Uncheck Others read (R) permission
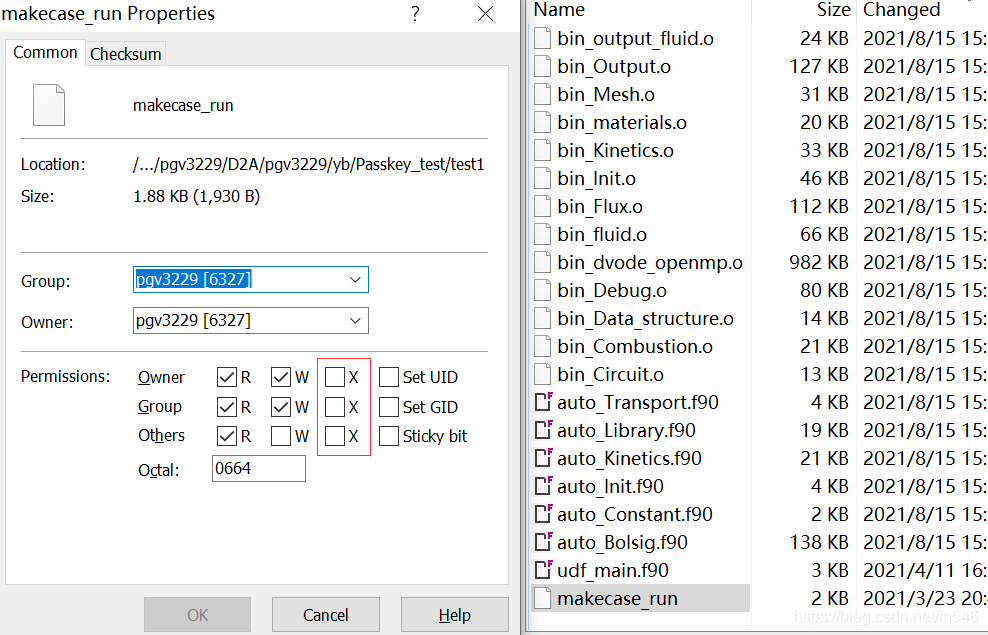 [226, 435]
